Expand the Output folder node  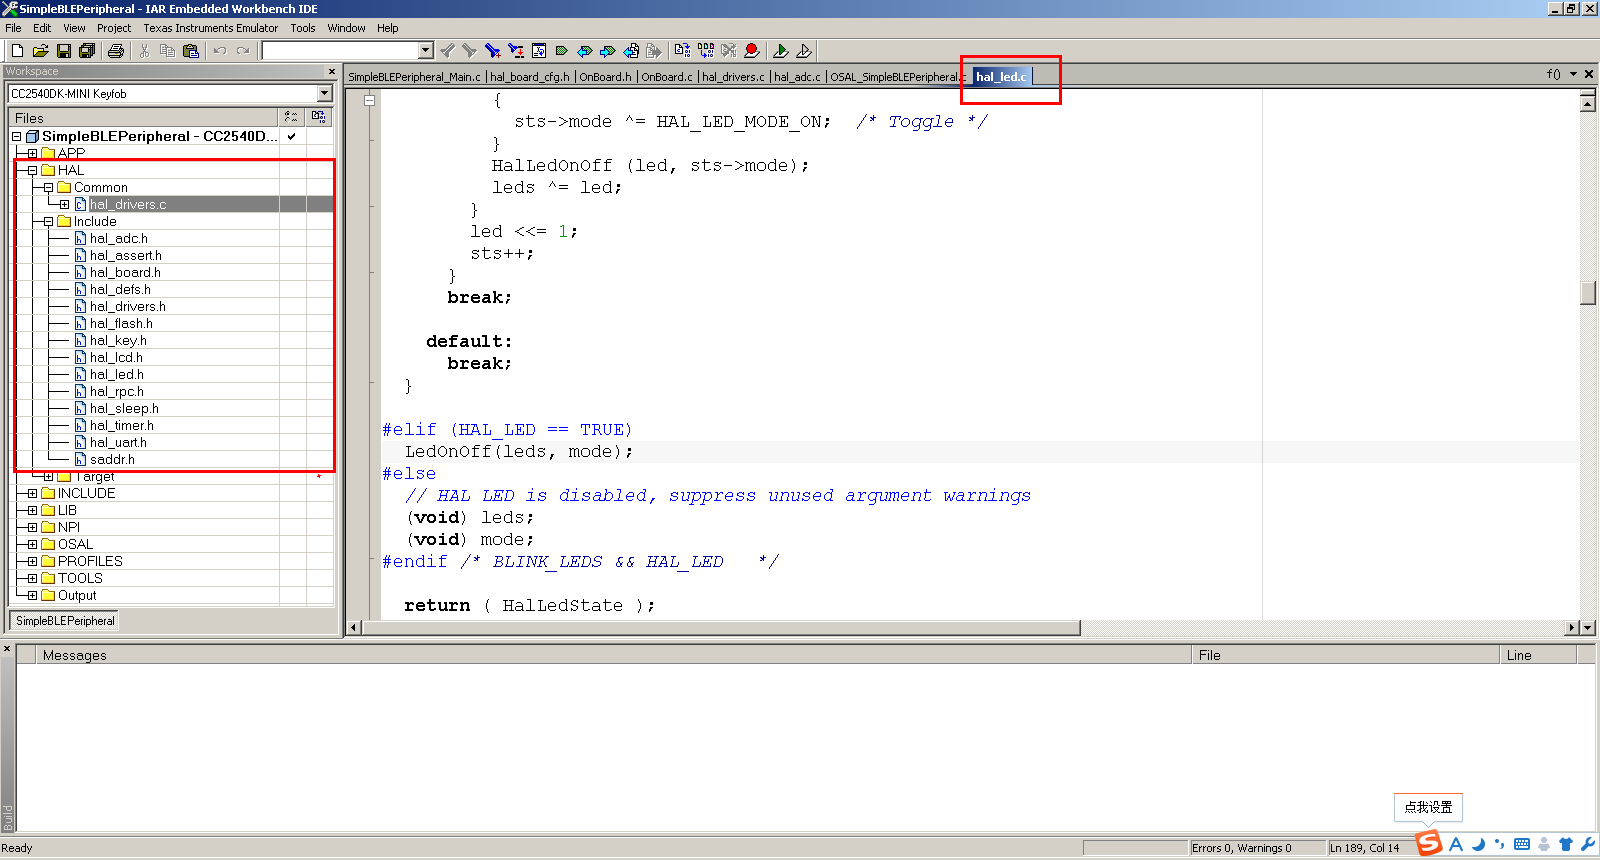32,595
